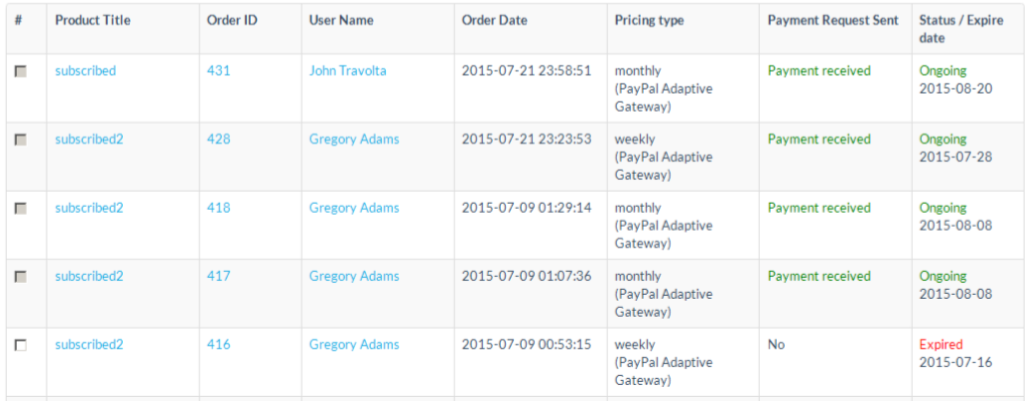Screen dimensions: 1030x401
Task: Open the 'subscribed' product link
Action: click(85, 71)
